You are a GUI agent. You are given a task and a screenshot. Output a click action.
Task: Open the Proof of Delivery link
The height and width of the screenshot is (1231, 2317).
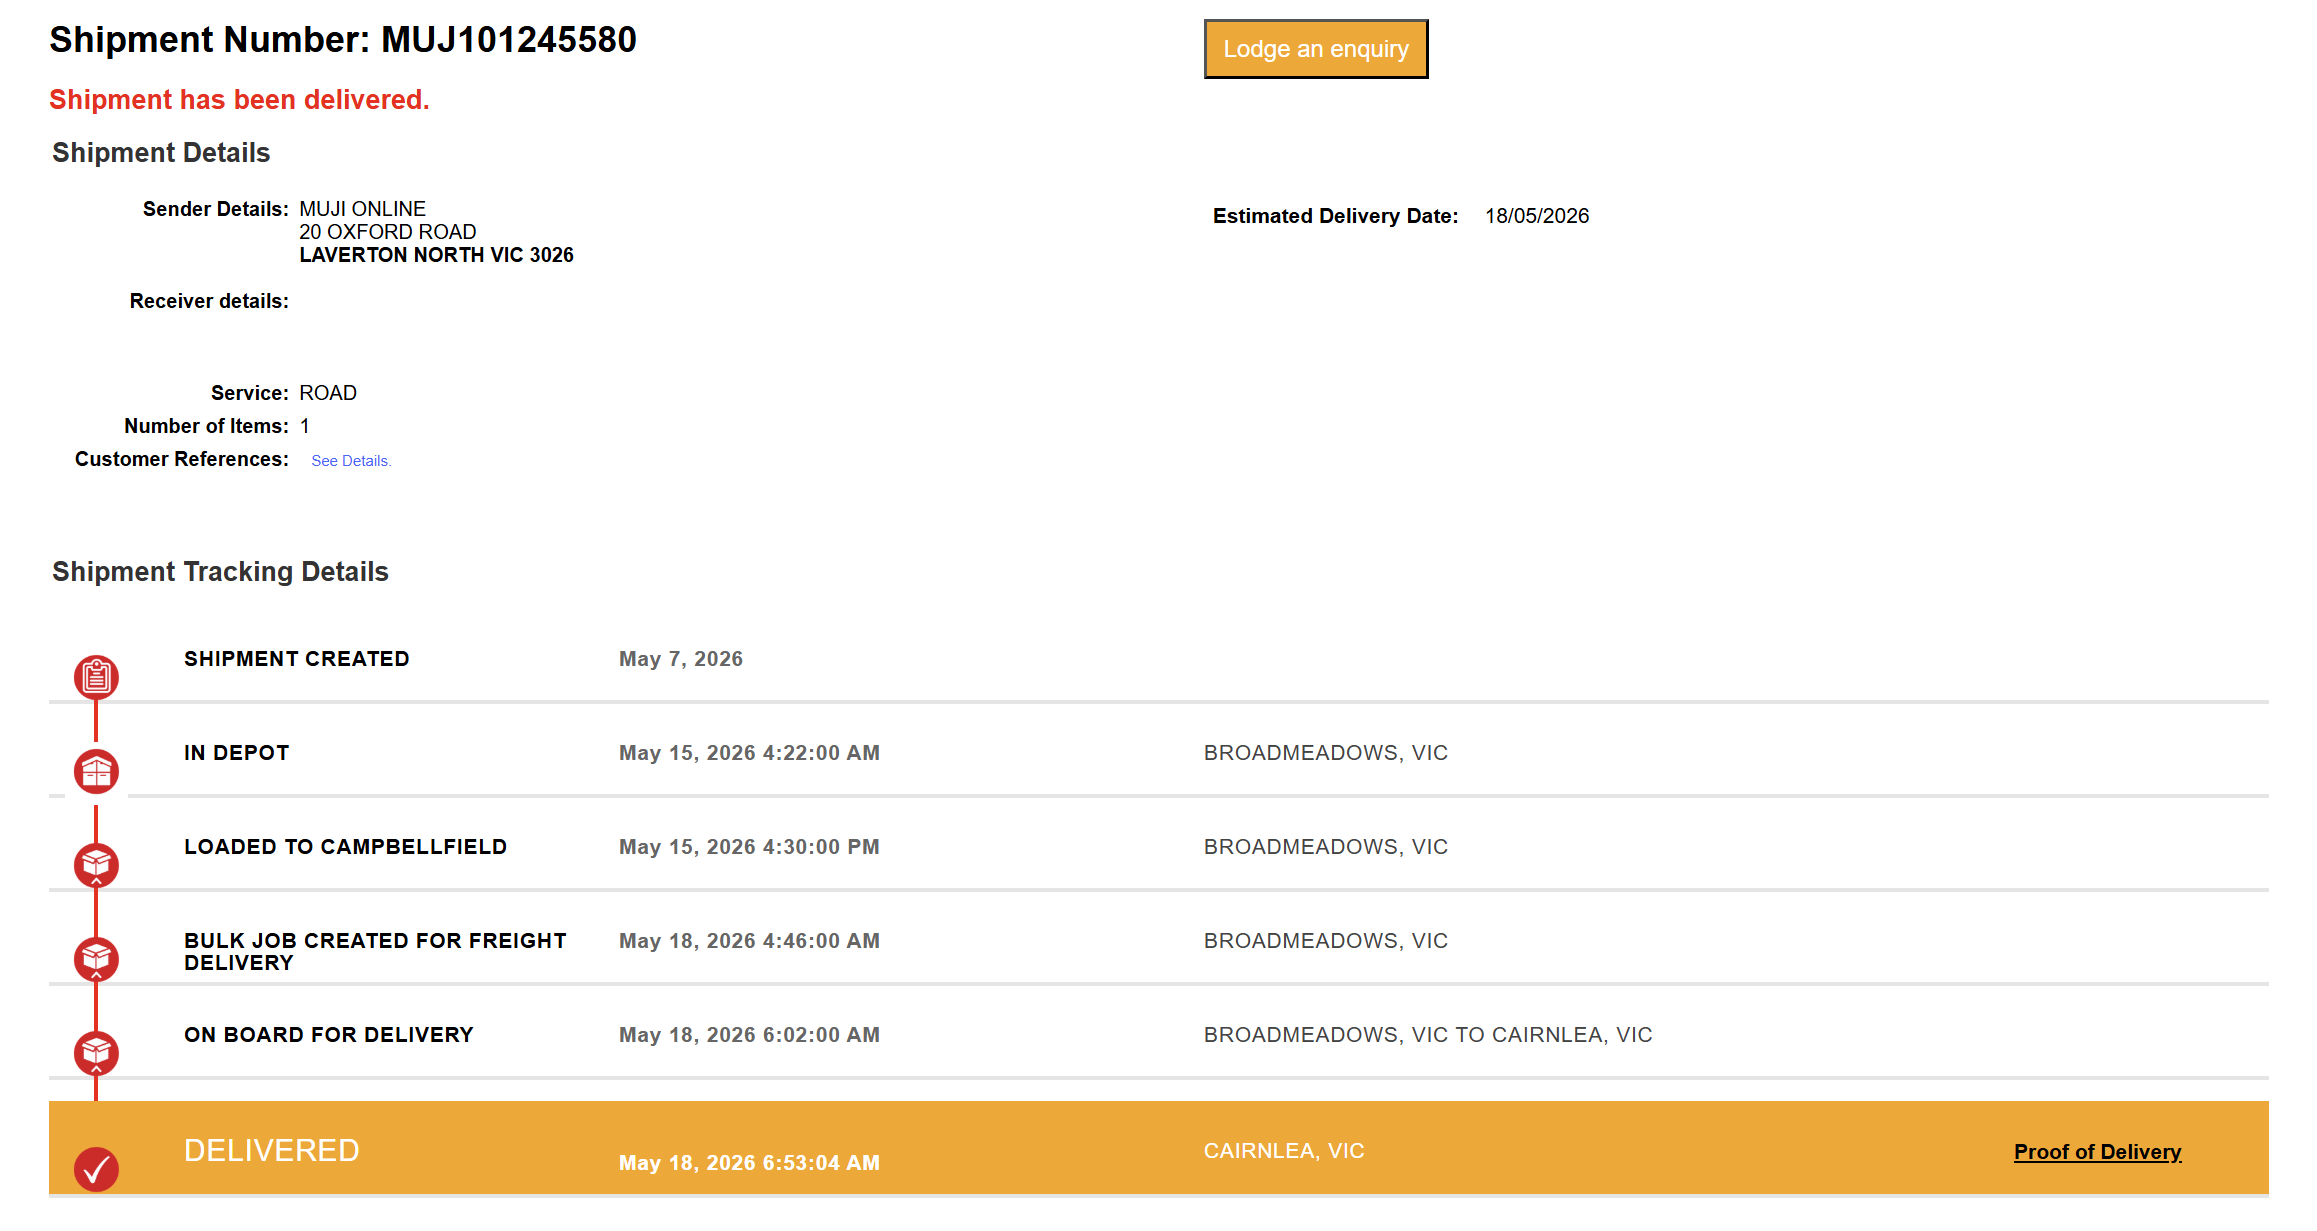coord(2097,1152)
